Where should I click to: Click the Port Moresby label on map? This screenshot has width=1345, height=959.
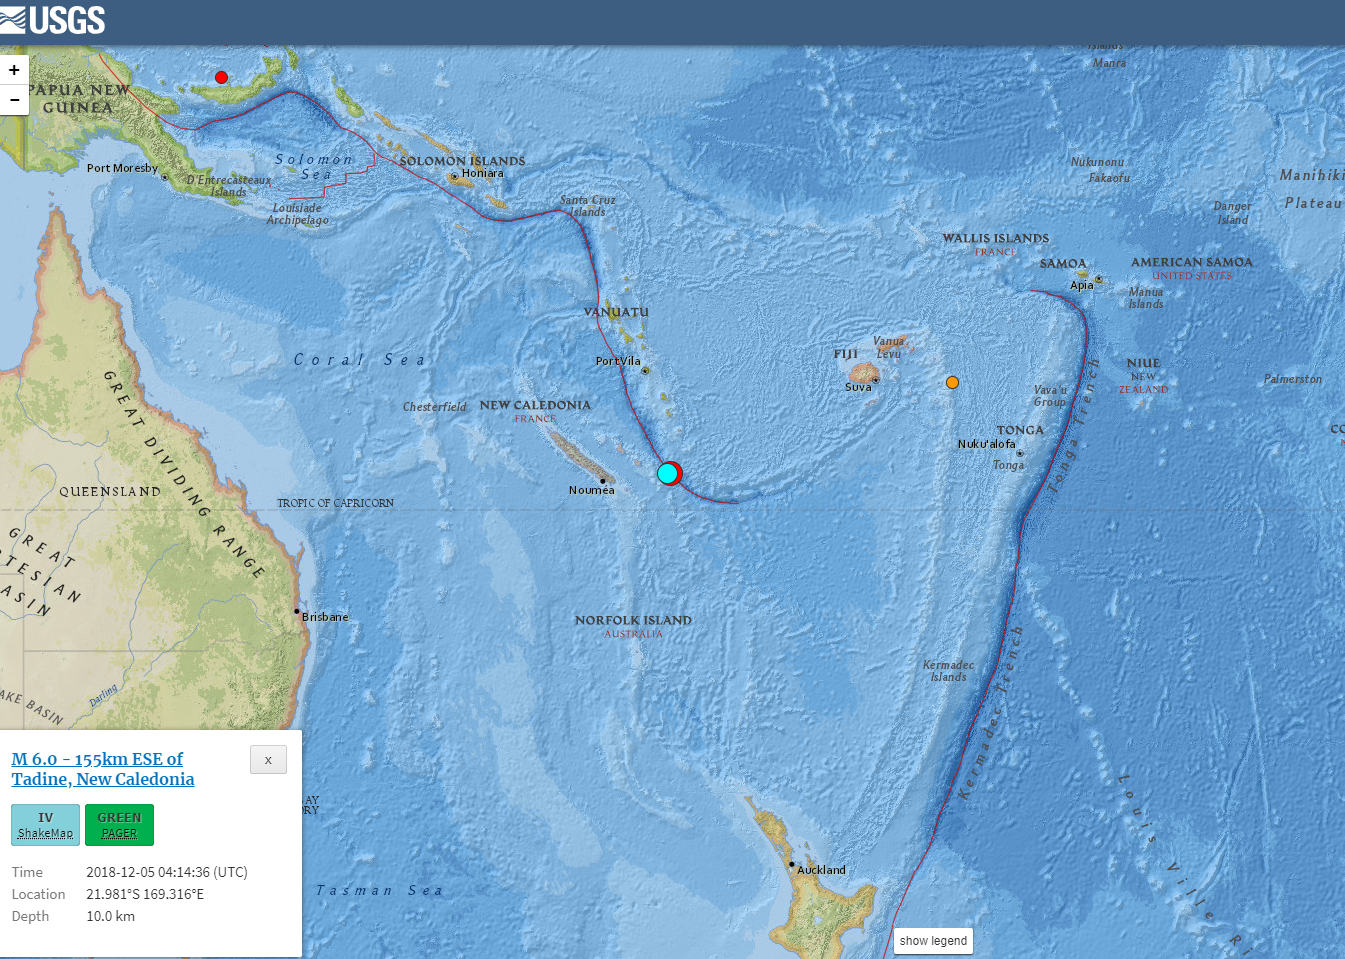[x=122, y=168]
